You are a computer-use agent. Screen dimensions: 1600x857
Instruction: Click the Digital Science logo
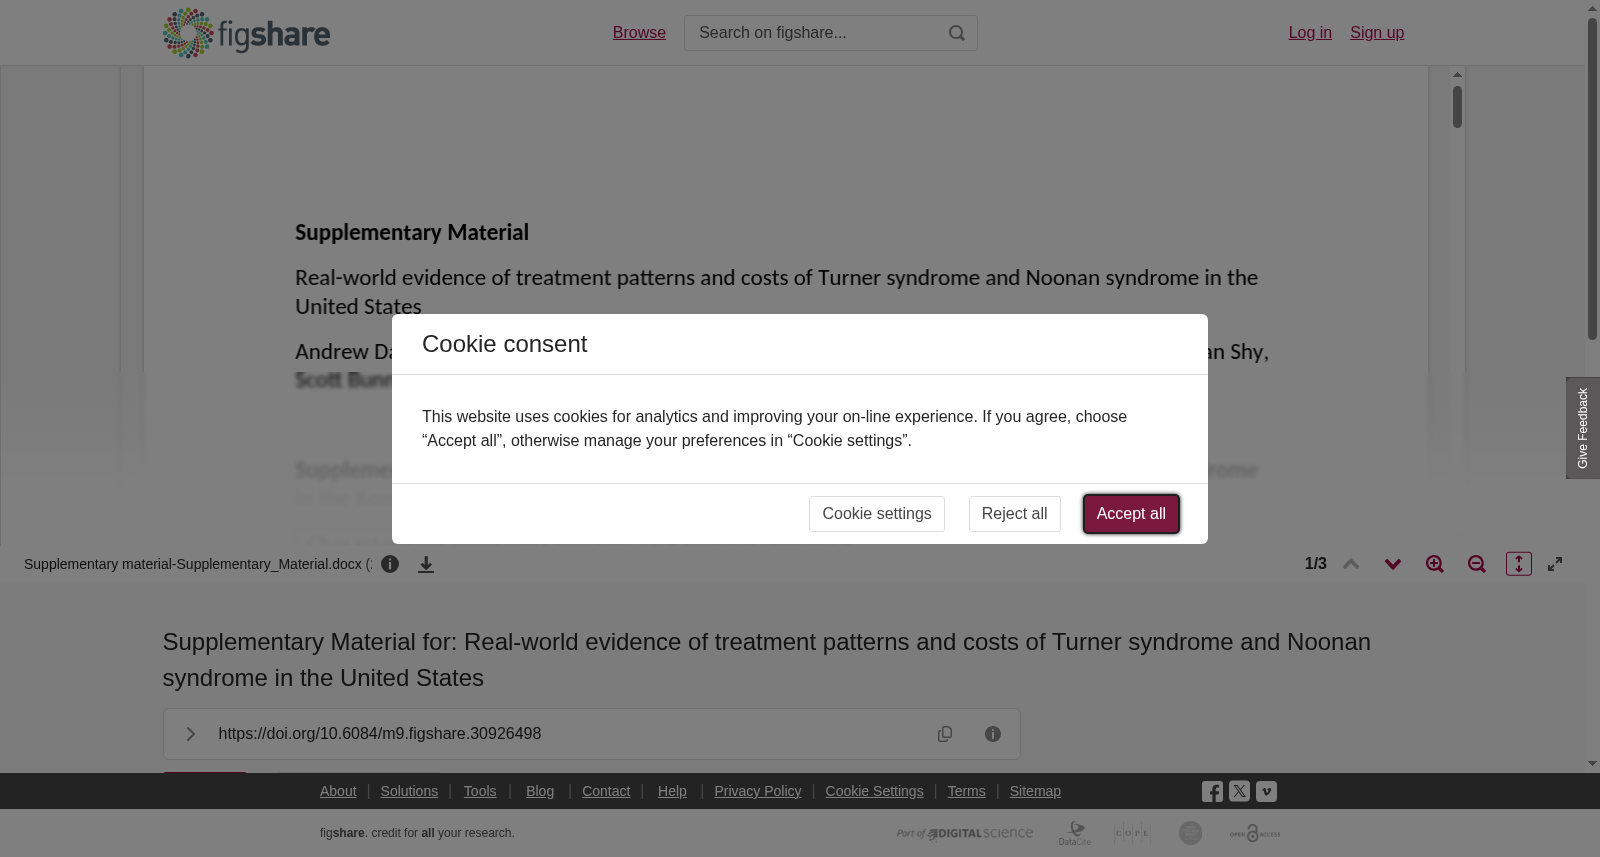coord(965,833)
